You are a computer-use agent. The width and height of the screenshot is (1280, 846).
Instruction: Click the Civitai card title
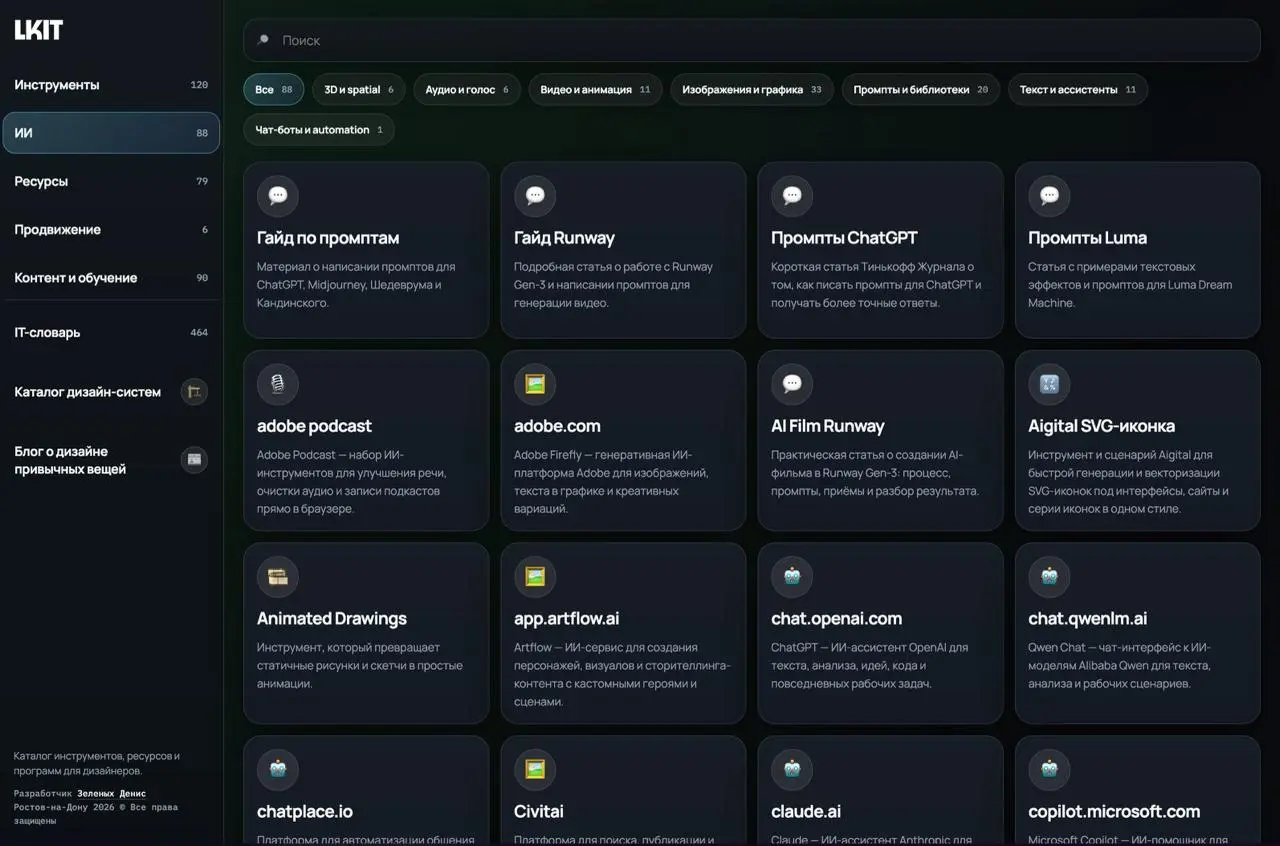[539, 812]
